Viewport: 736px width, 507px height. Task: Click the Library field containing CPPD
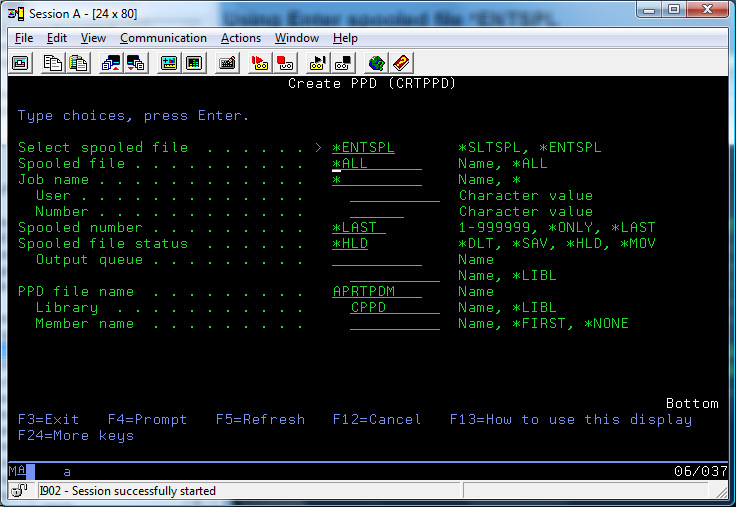click(395, 307)
